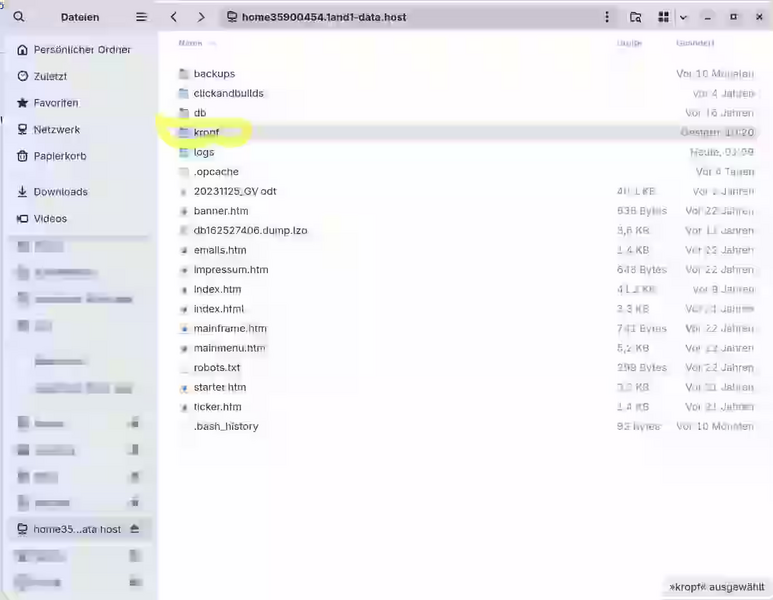Image resolution: width=773 pixels, height=600 pixels.
Task: Open Favoriten in sidebar
Action: click(79, 103)
